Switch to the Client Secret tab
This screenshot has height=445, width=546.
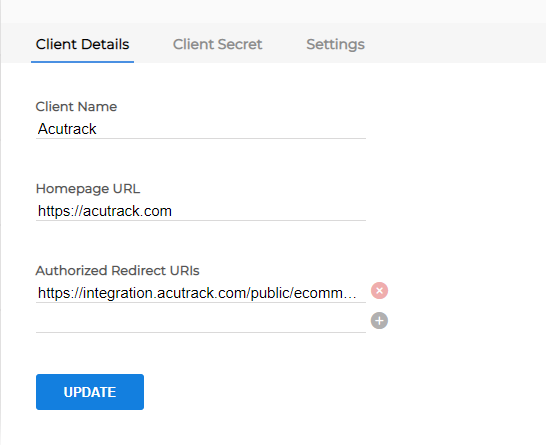pyautogui.click(x=217, y=44)
